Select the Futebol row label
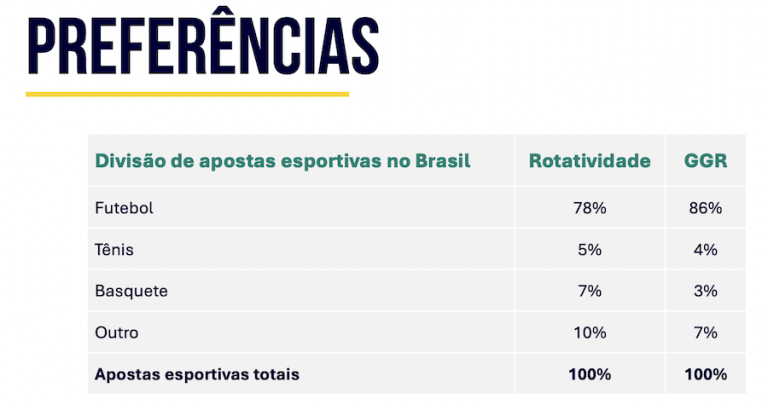The height and width of the screenshot is (405, 768). [123, 208]
